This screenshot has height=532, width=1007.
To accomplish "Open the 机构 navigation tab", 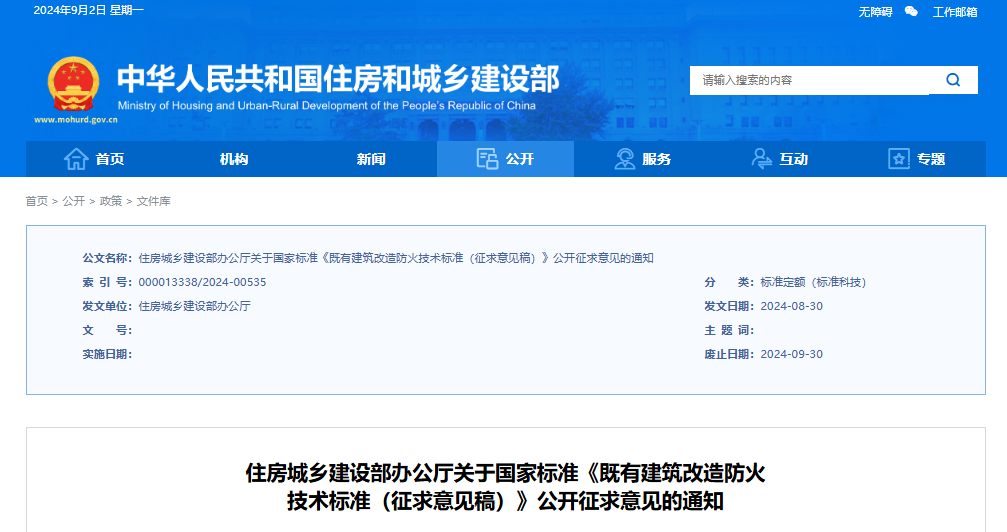I will 234,159.
